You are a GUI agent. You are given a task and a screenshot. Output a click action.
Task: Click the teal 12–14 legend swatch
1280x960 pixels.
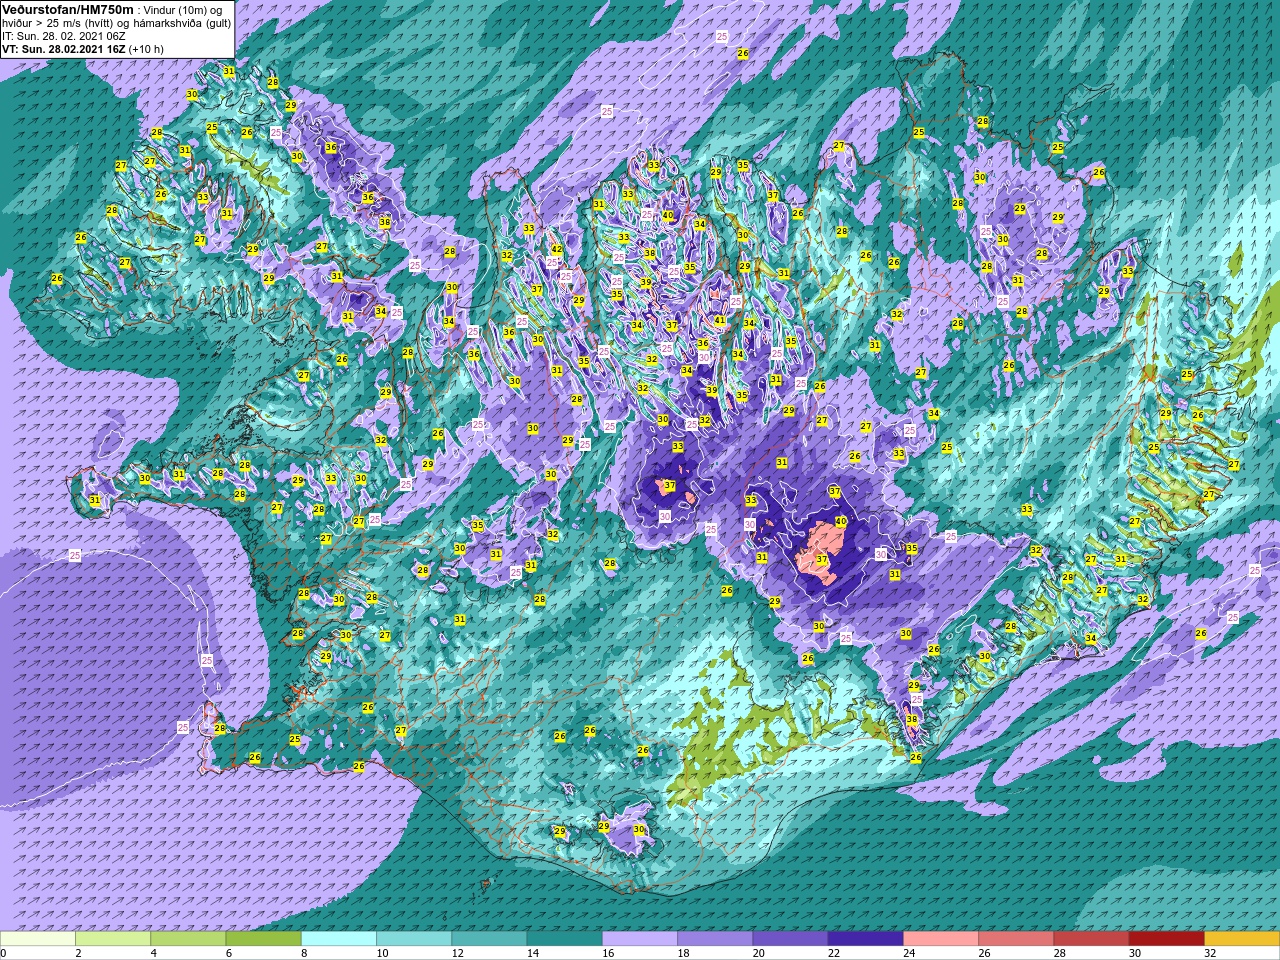[489, 939]
